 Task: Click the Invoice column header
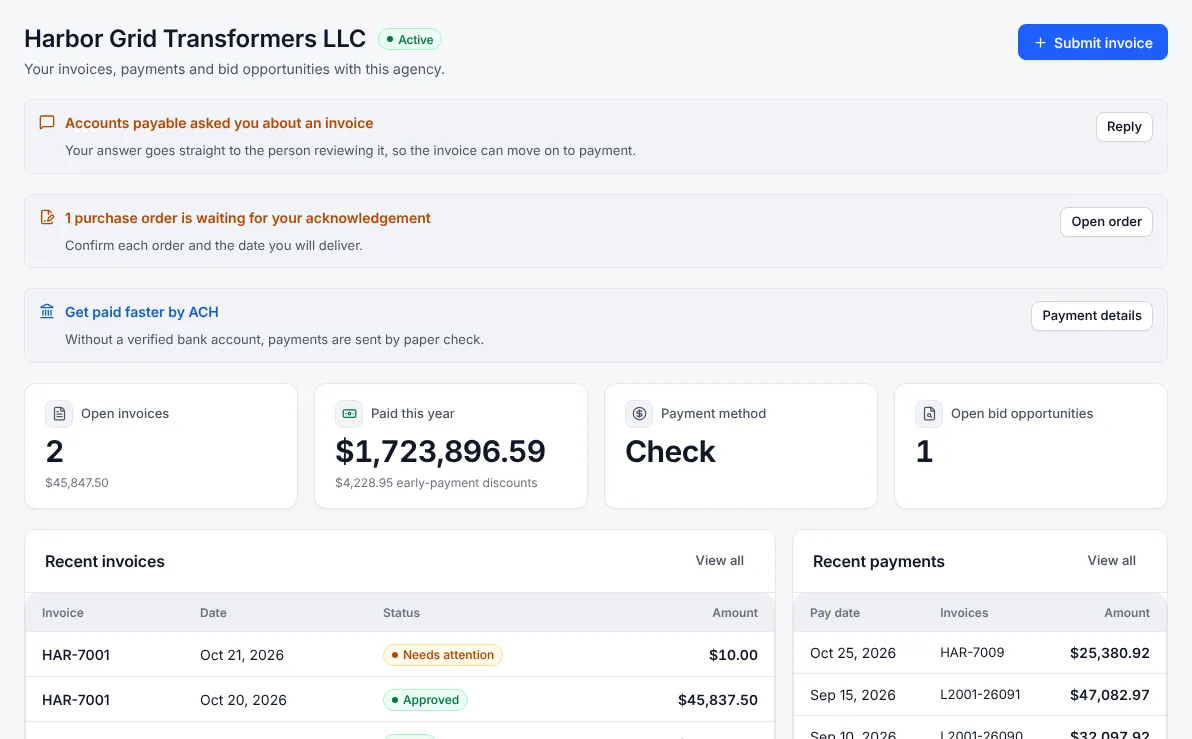coord(62,613)
